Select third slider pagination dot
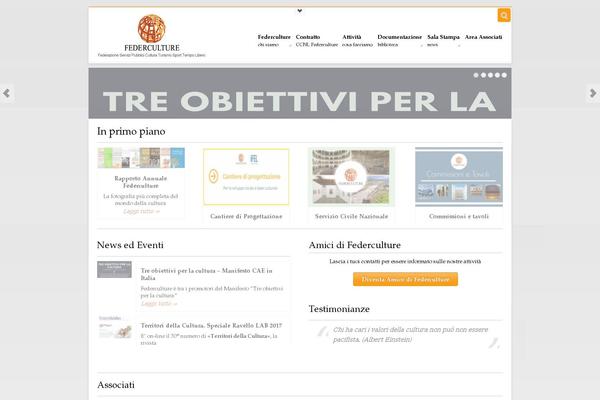The image size is (600, 400). tap(490, 75)
